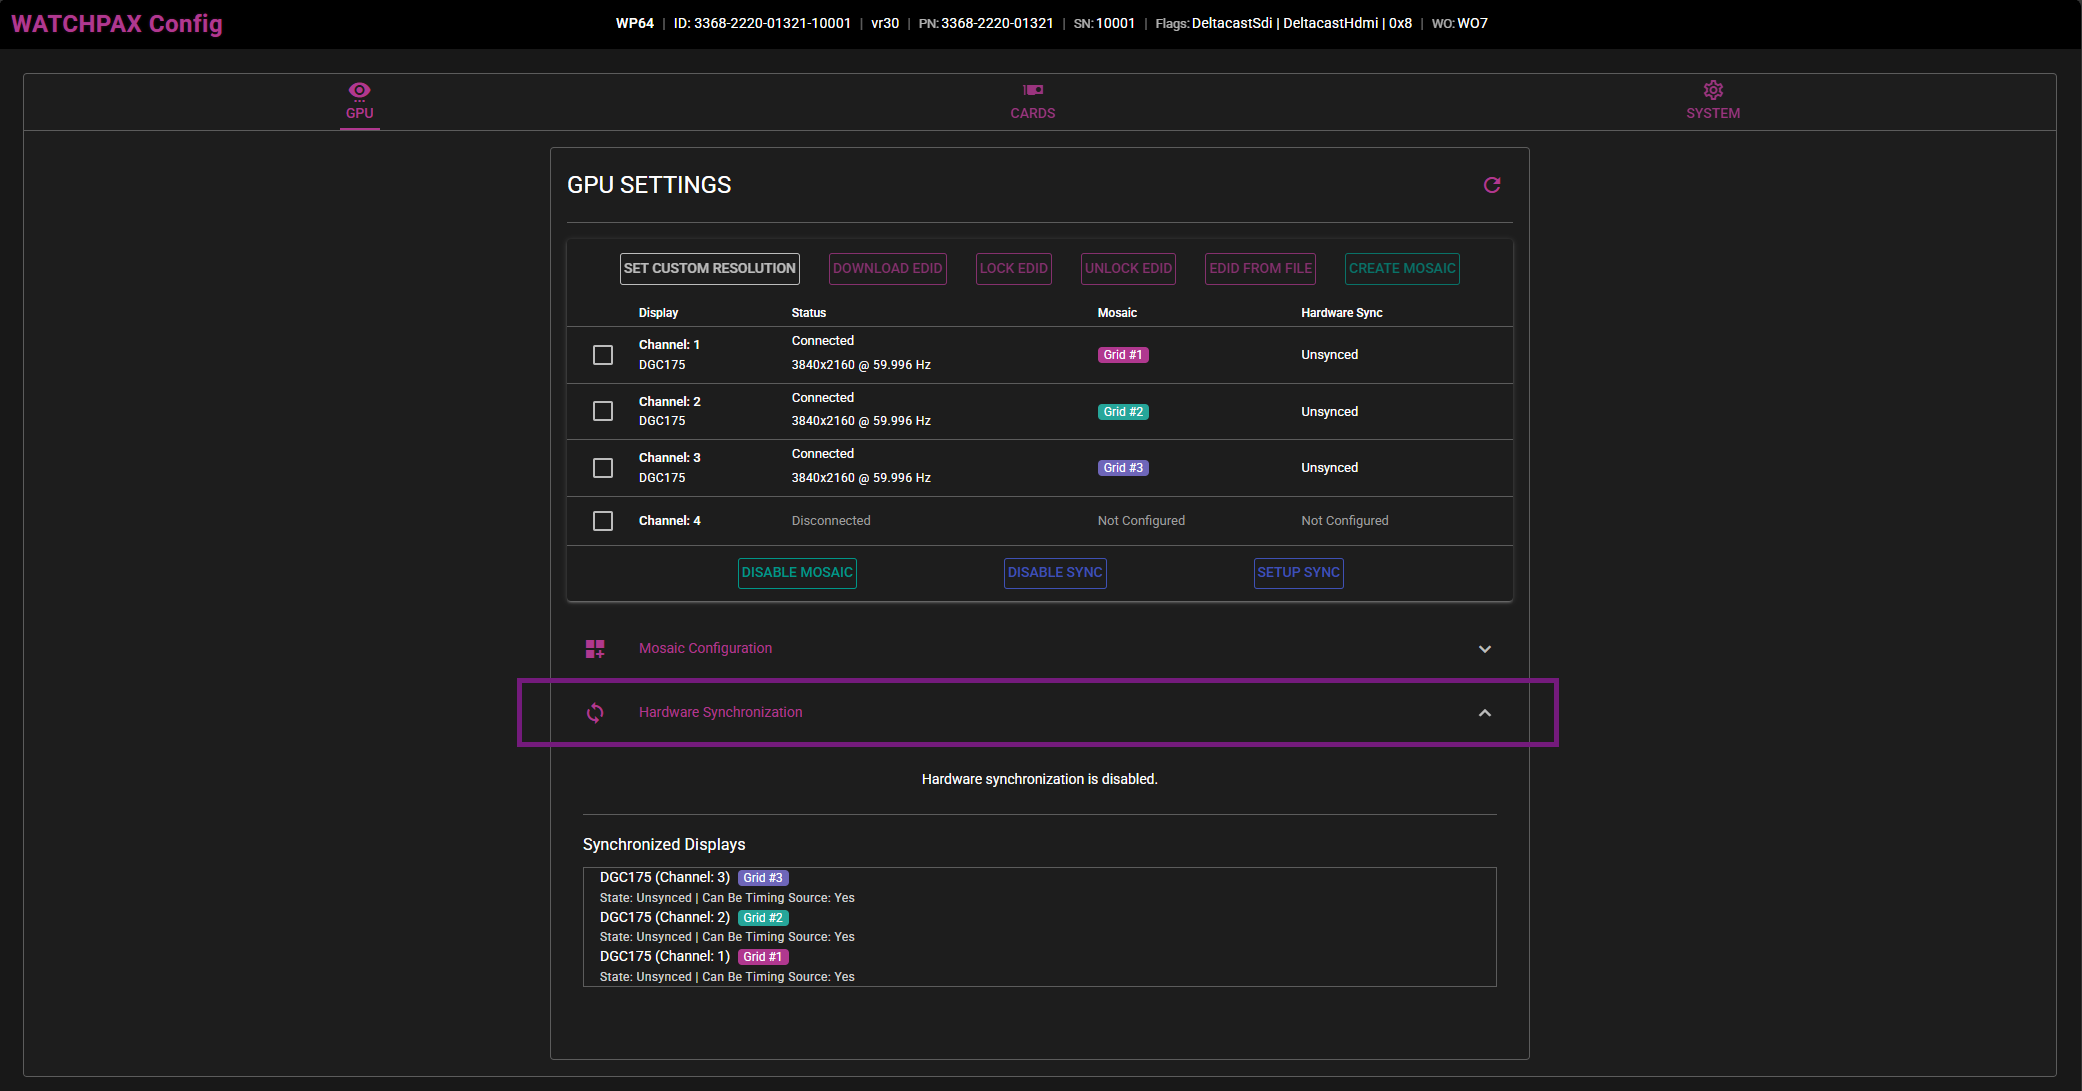The image size is (2082, 1091).
Task: Open SETUP SYNC
Action: [1298, 573]
